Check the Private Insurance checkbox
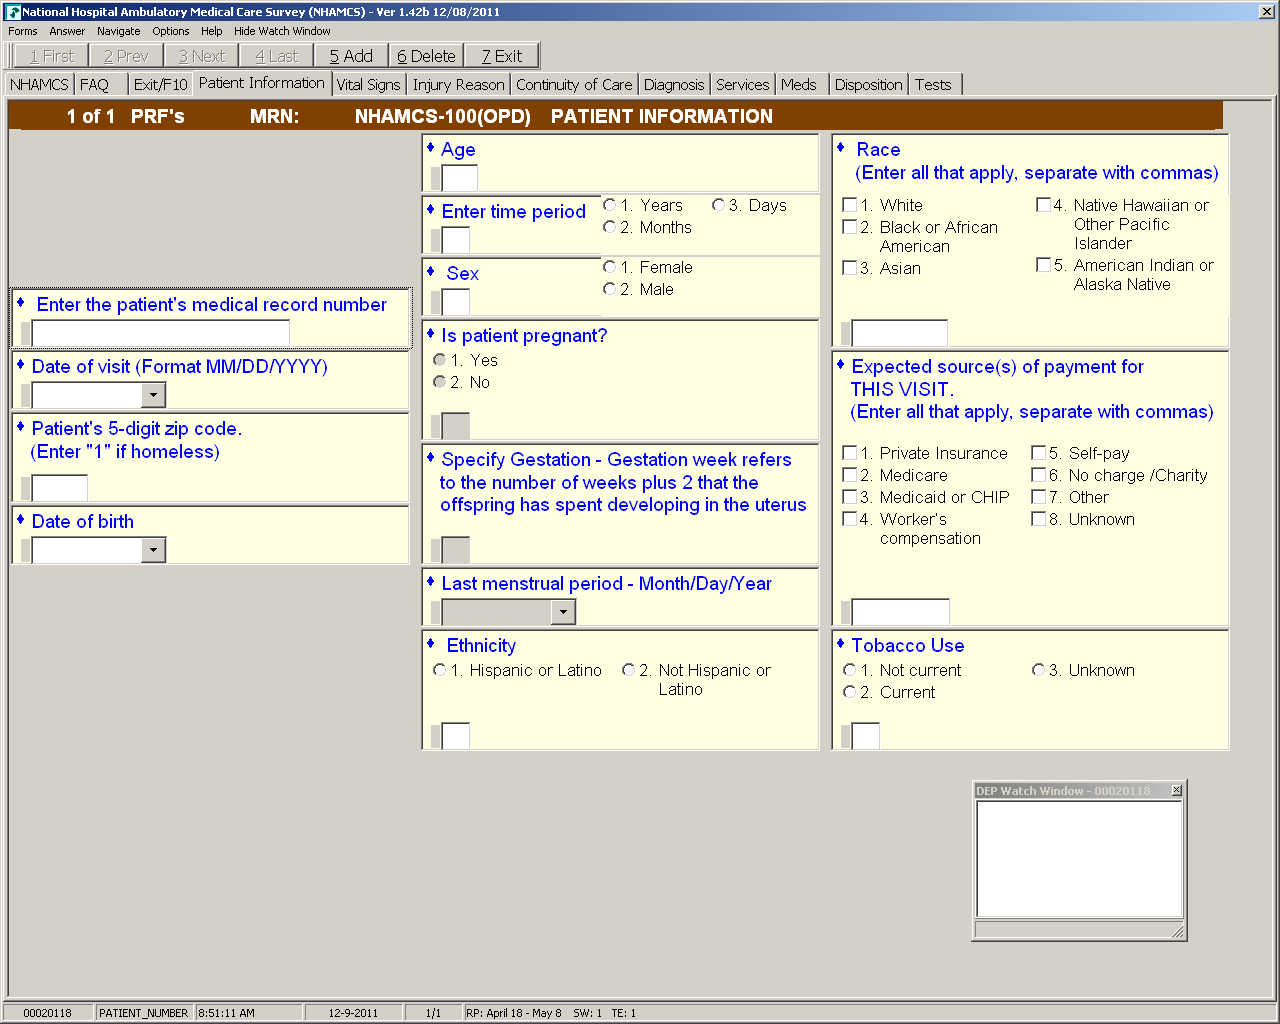The width and height of the screenshot is (1280, 1024). click(850, 453)
